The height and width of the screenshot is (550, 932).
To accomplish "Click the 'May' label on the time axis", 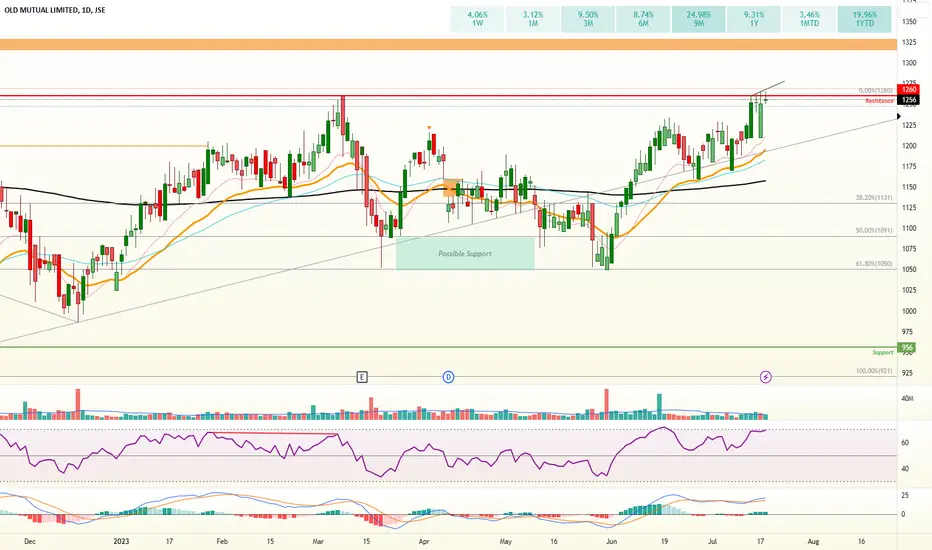I will (x=505, y=541).
